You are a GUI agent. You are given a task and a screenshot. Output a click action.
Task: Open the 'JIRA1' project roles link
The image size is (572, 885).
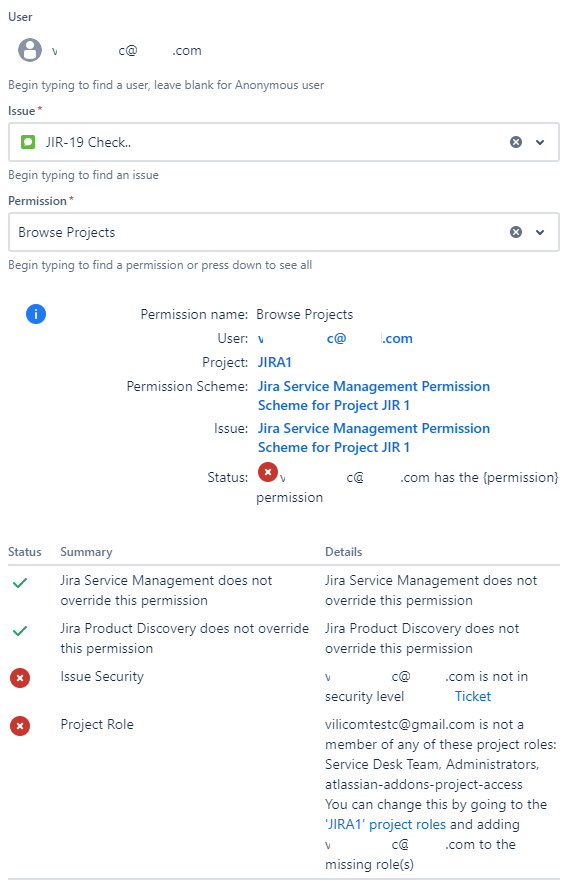385,825
